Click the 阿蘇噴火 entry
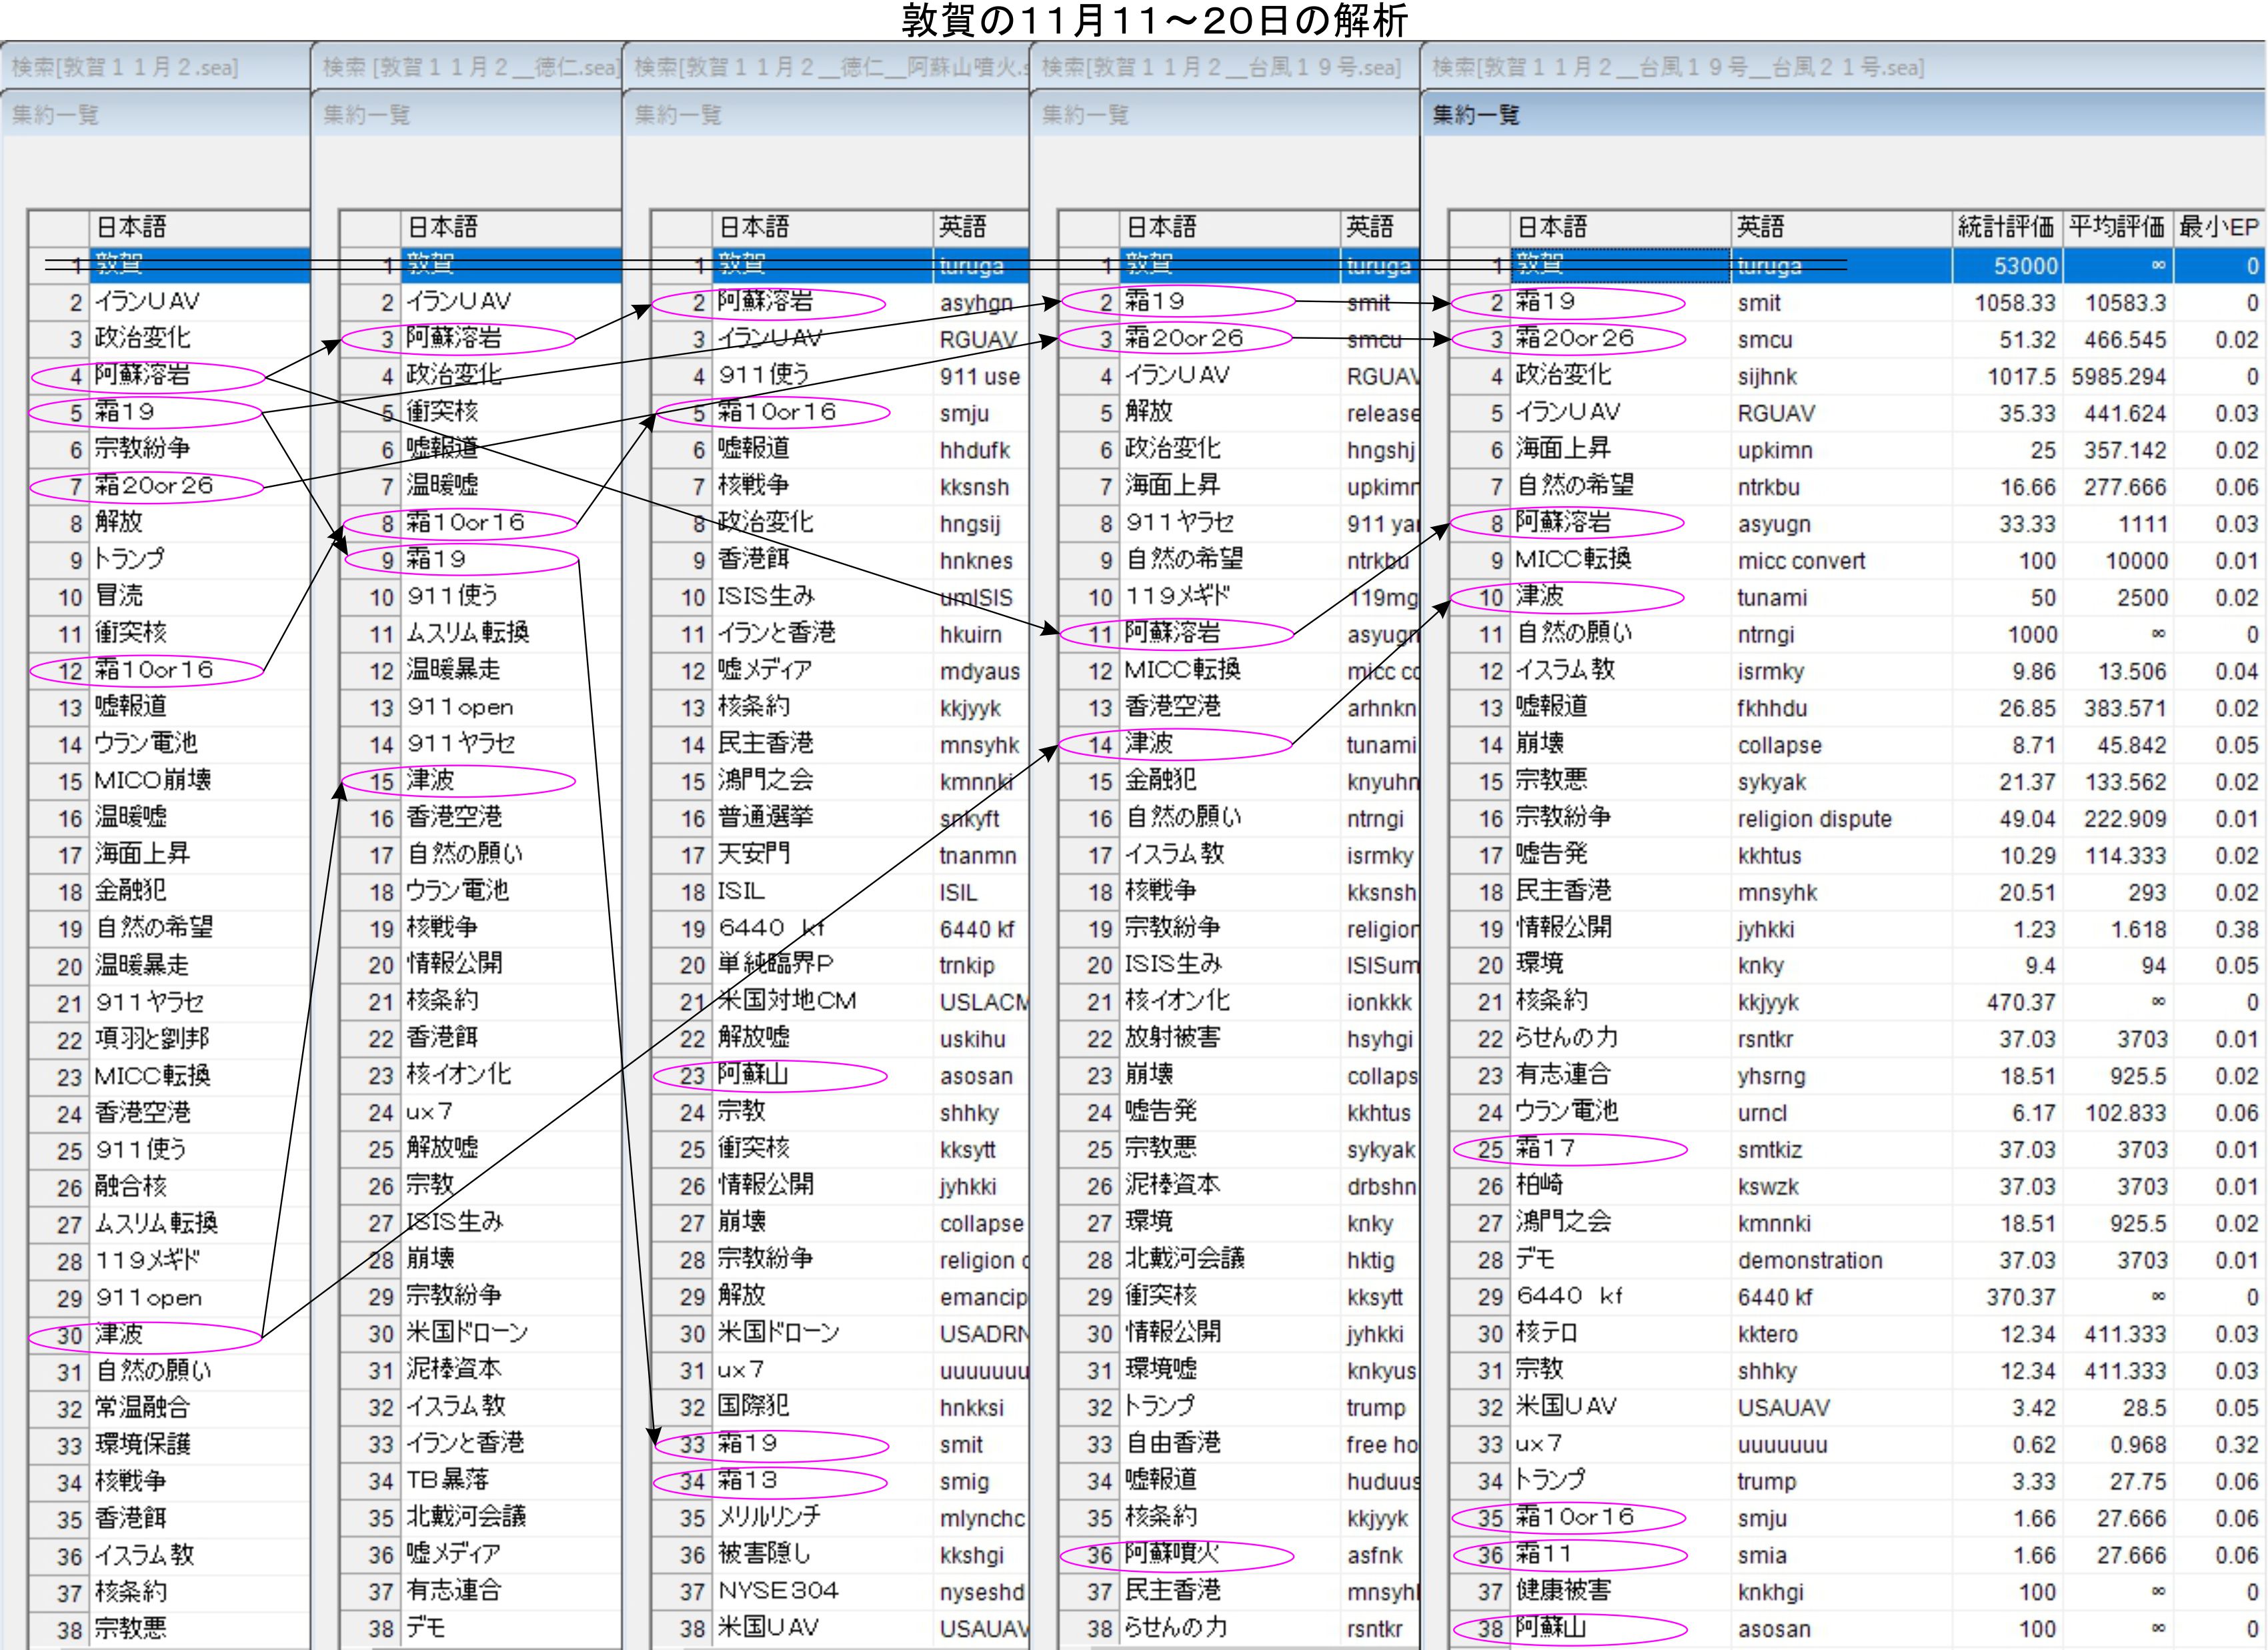The height and width of the screenshot is (1650, 2268). [1171, 1554]
